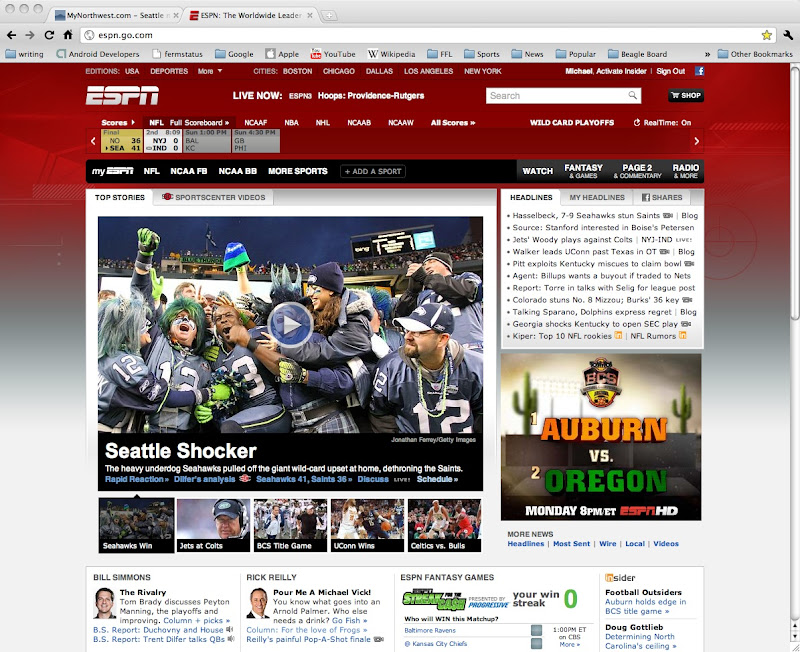Click the ESPN logo
This screenshot has height=652, width=800.
(x=122, y=95)
